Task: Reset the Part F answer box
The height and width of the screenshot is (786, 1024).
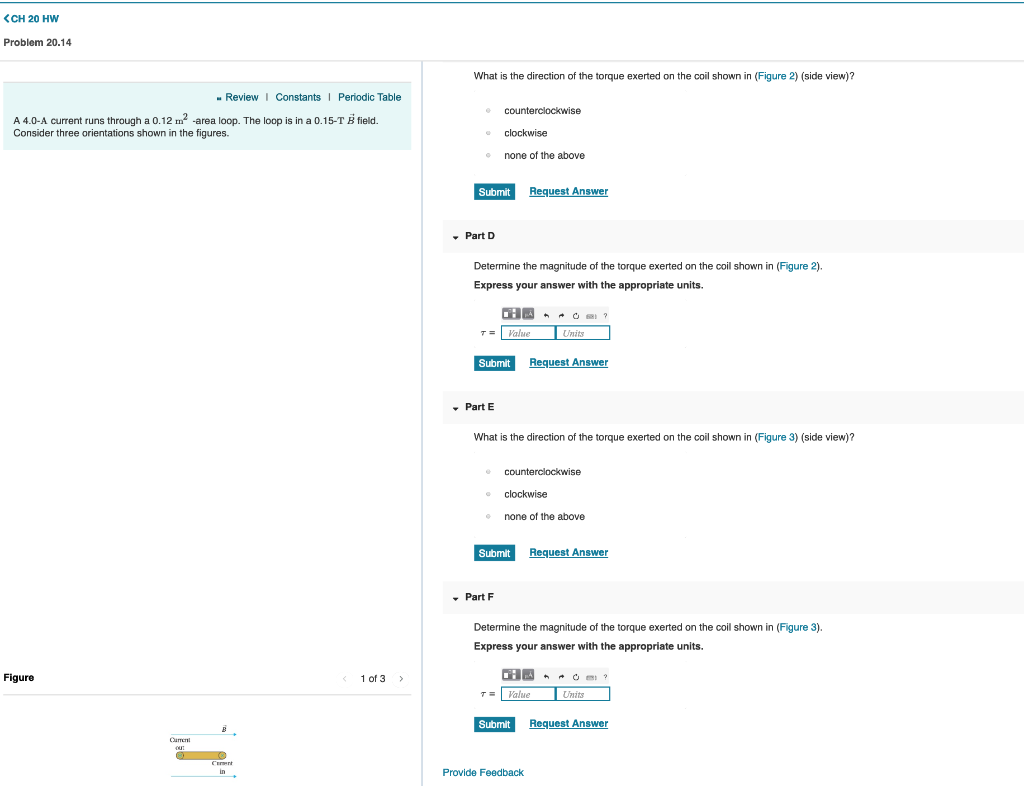Action: [576, 676]
